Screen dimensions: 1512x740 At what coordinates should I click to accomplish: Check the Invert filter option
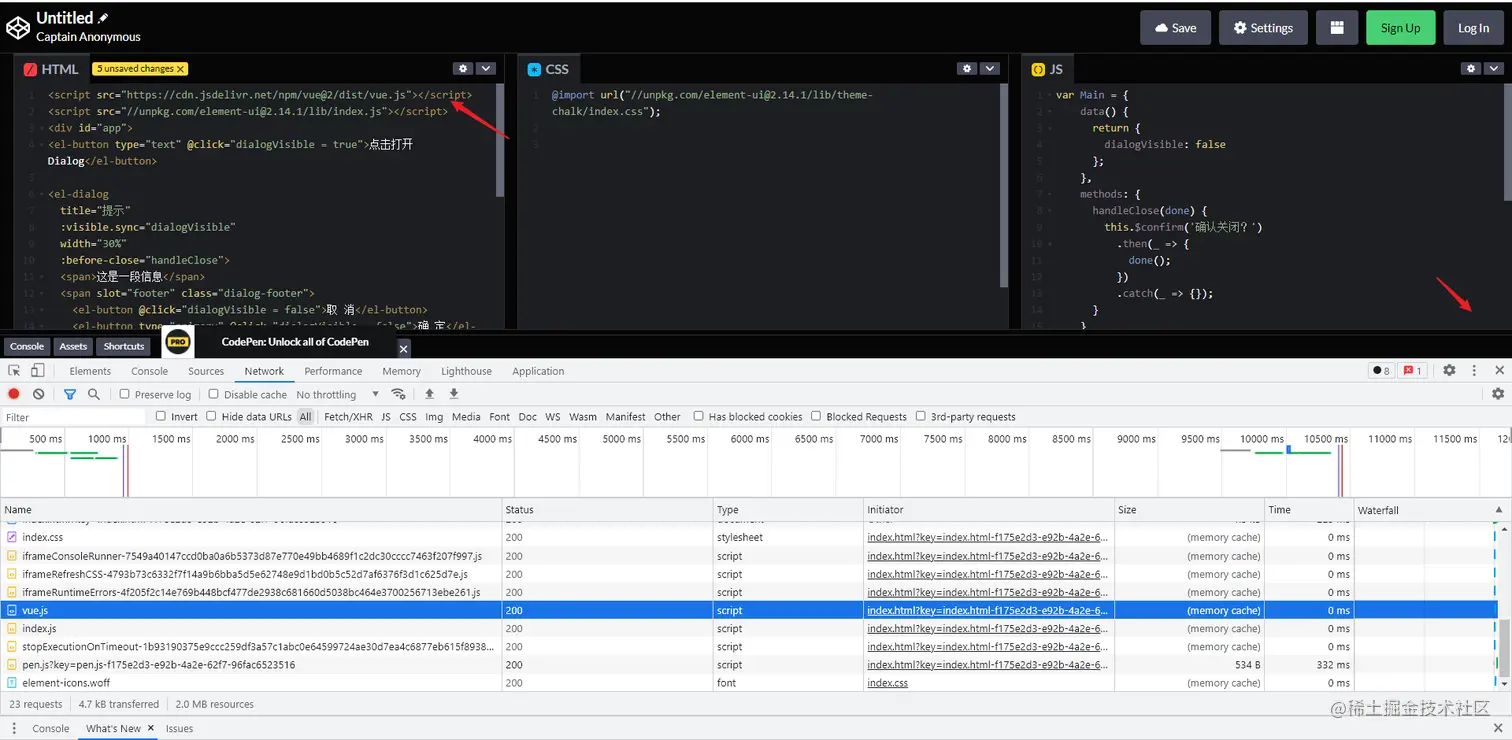click(x=160, y=416)
